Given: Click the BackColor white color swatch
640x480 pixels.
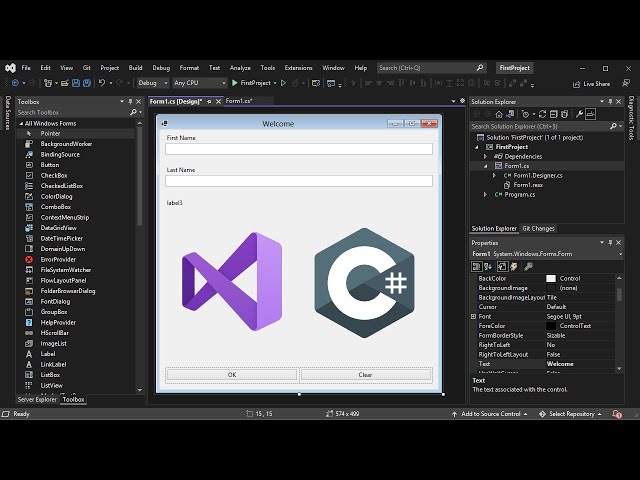Looking at the screenshot, I should pos(551,278).
